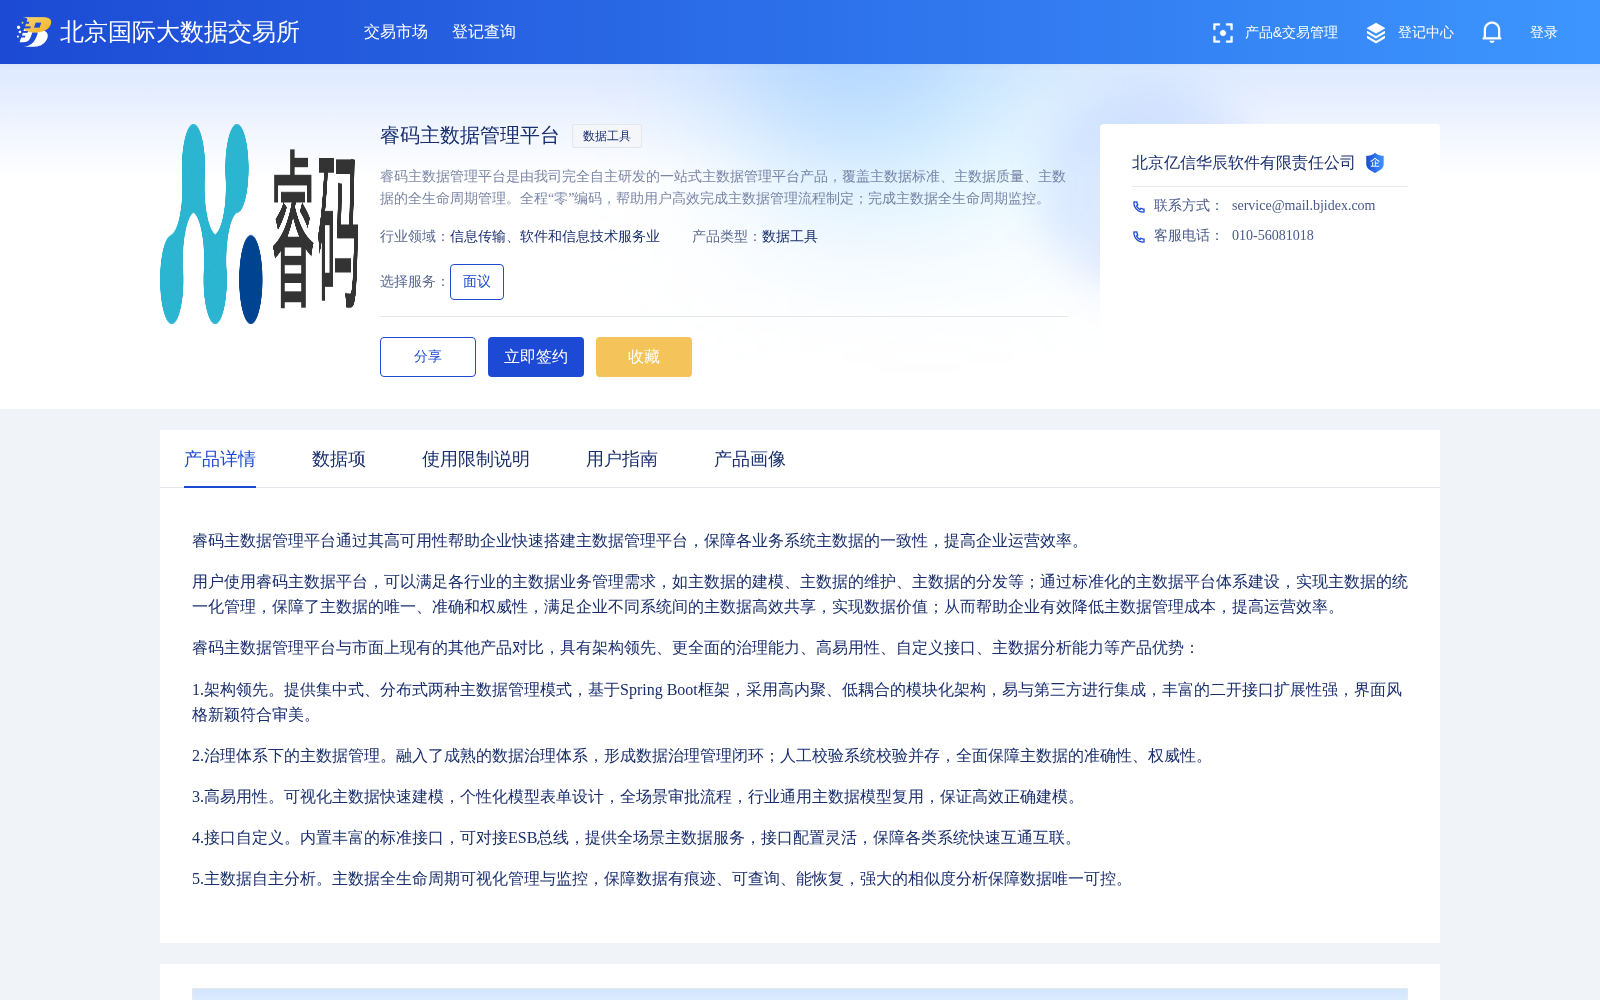Click the company name 北京亿信华辰软件有限责任公司
The image size is (1600, 1000).
click(1243, 163)
